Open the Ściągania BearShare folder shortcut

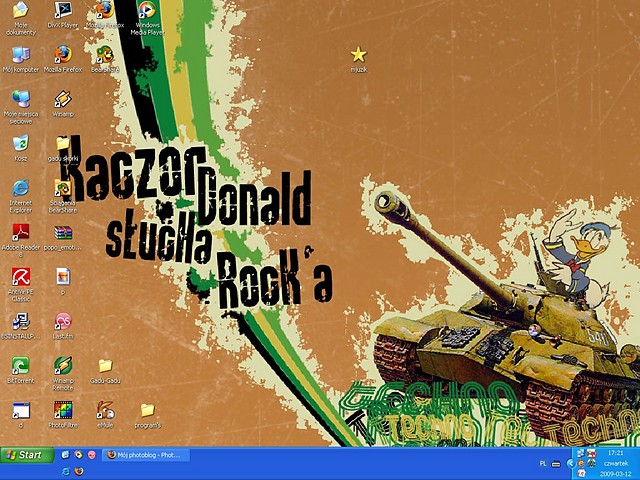point(63,196)
